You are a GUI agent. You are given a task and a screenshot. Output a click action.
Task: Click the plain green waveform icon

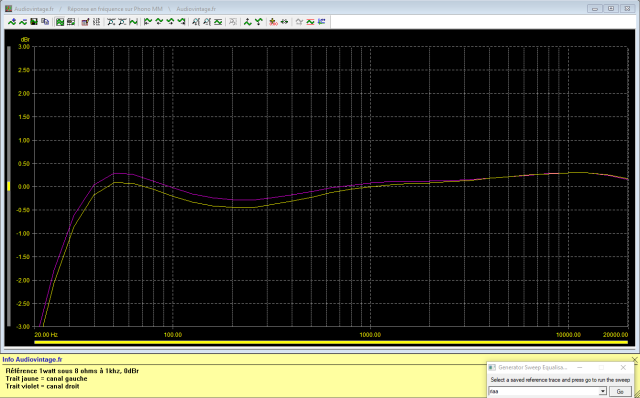[133, 22]
